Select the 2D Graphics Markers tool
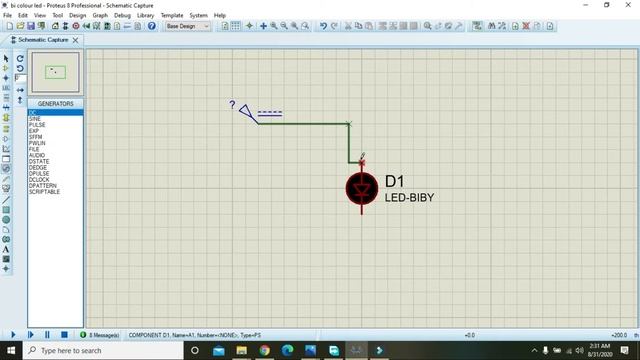This screenshot has height=360, width=640. 6,269
